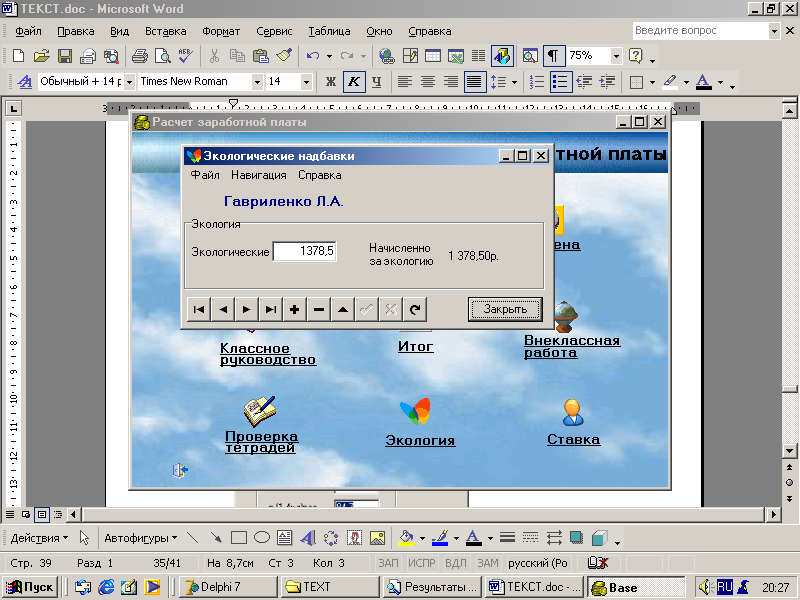Click the Экологические value field
The image size is (800, 600).
pyautogui.click(x=305, y=251)
